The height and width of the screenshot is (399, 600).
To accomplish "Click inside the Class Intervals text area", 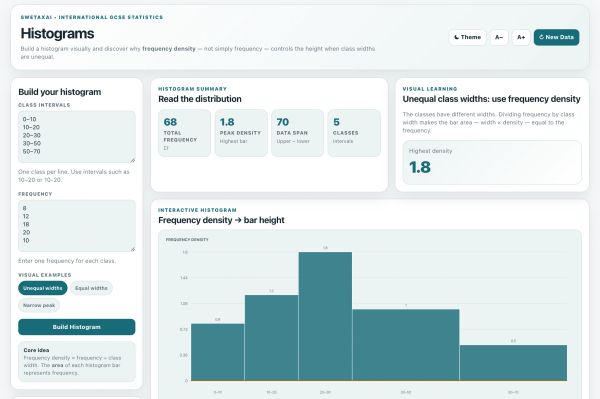I will [x=77, y=137].
